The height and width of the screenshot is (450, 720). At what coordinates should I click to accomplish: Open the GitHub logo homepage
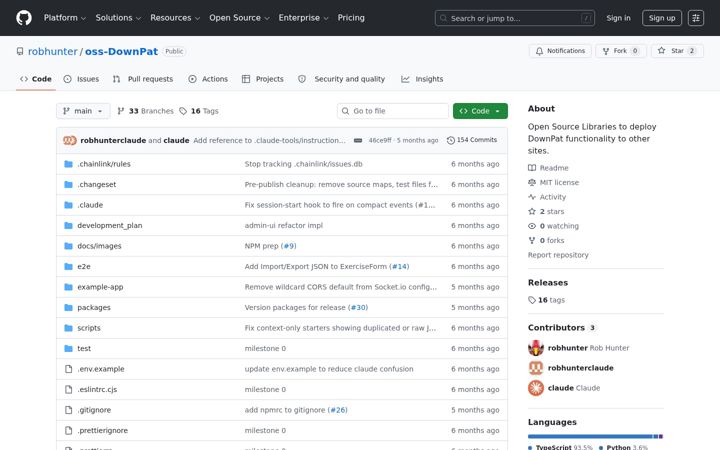[x=24, y=18]
